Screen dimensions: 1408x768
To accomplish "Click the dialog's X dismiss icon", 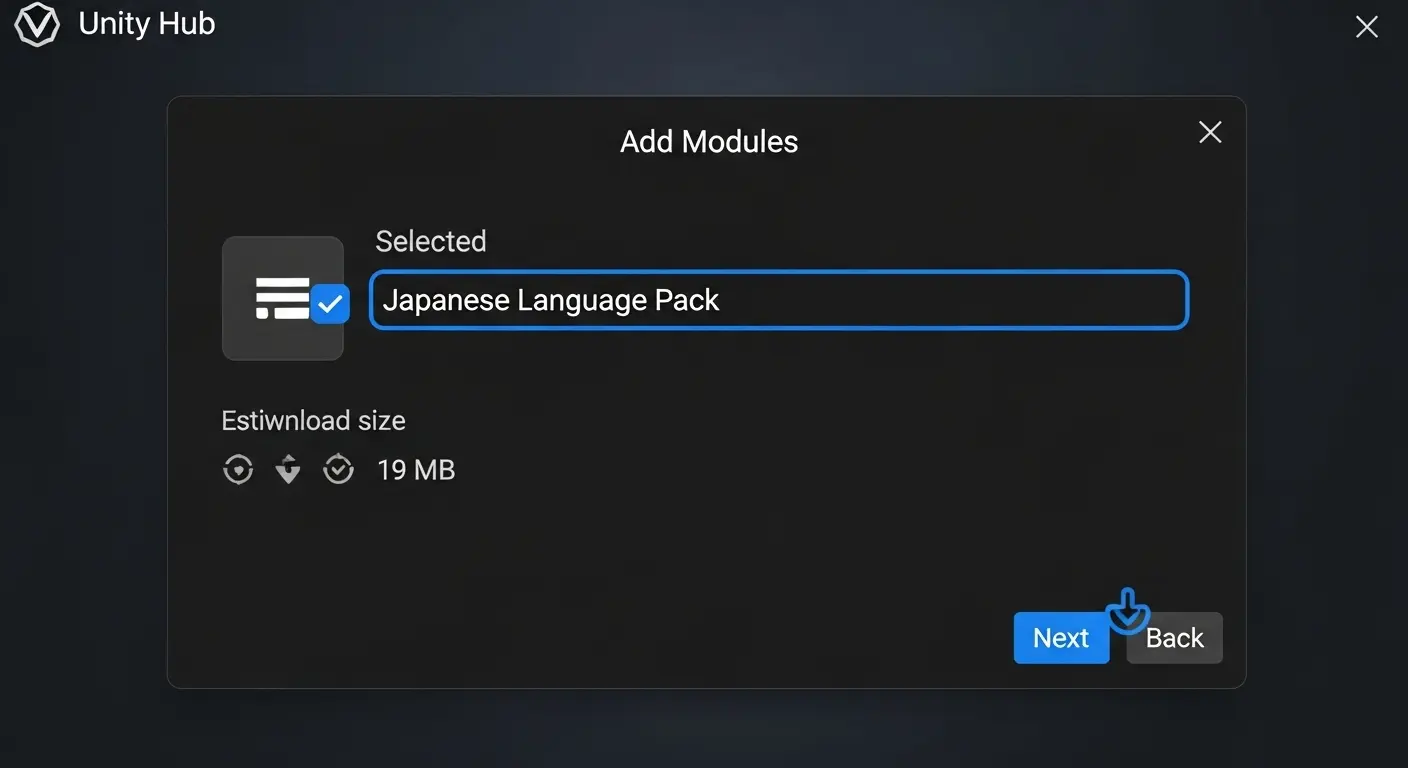I will [x=1210, y=132].
